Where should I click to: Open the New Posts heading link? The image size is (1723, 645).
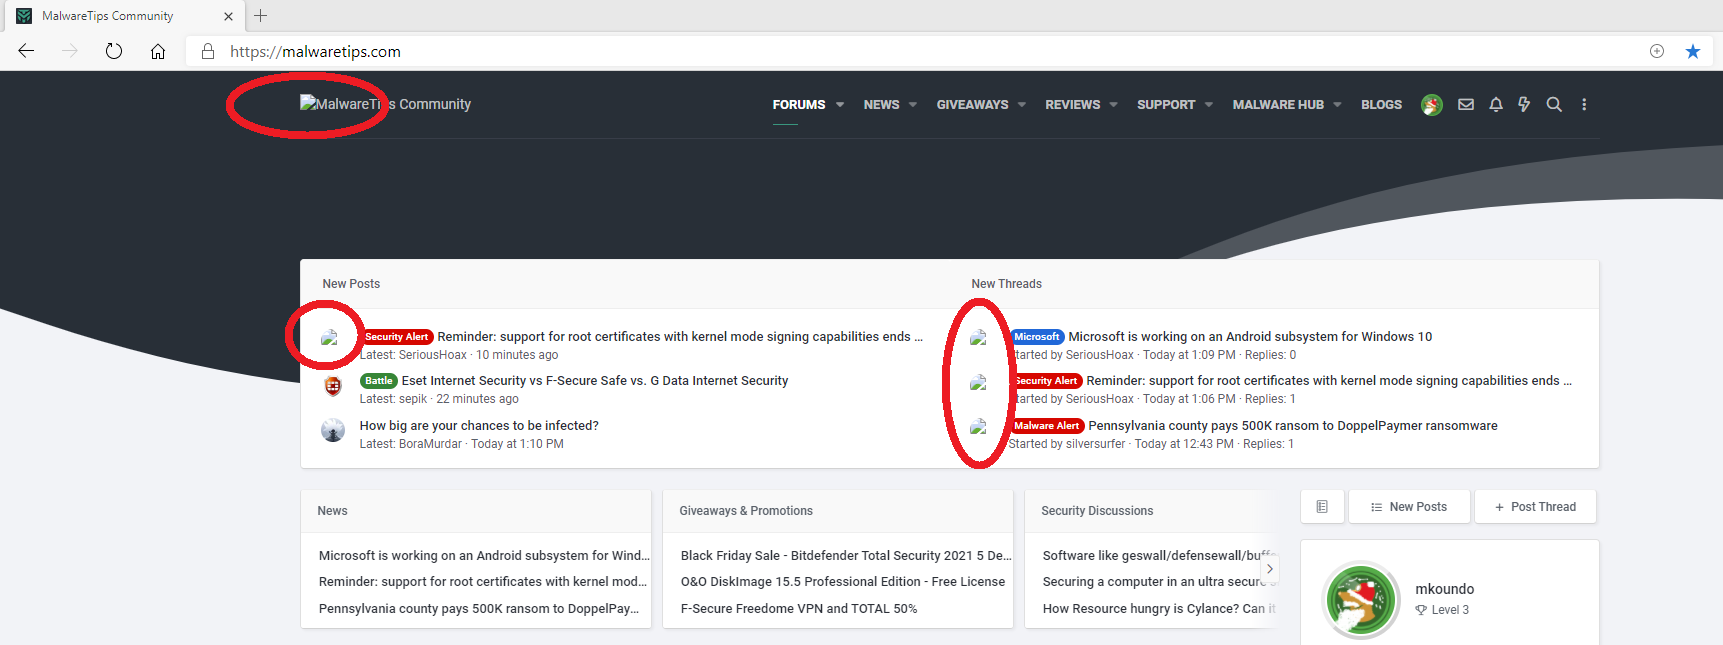(351, 284)
